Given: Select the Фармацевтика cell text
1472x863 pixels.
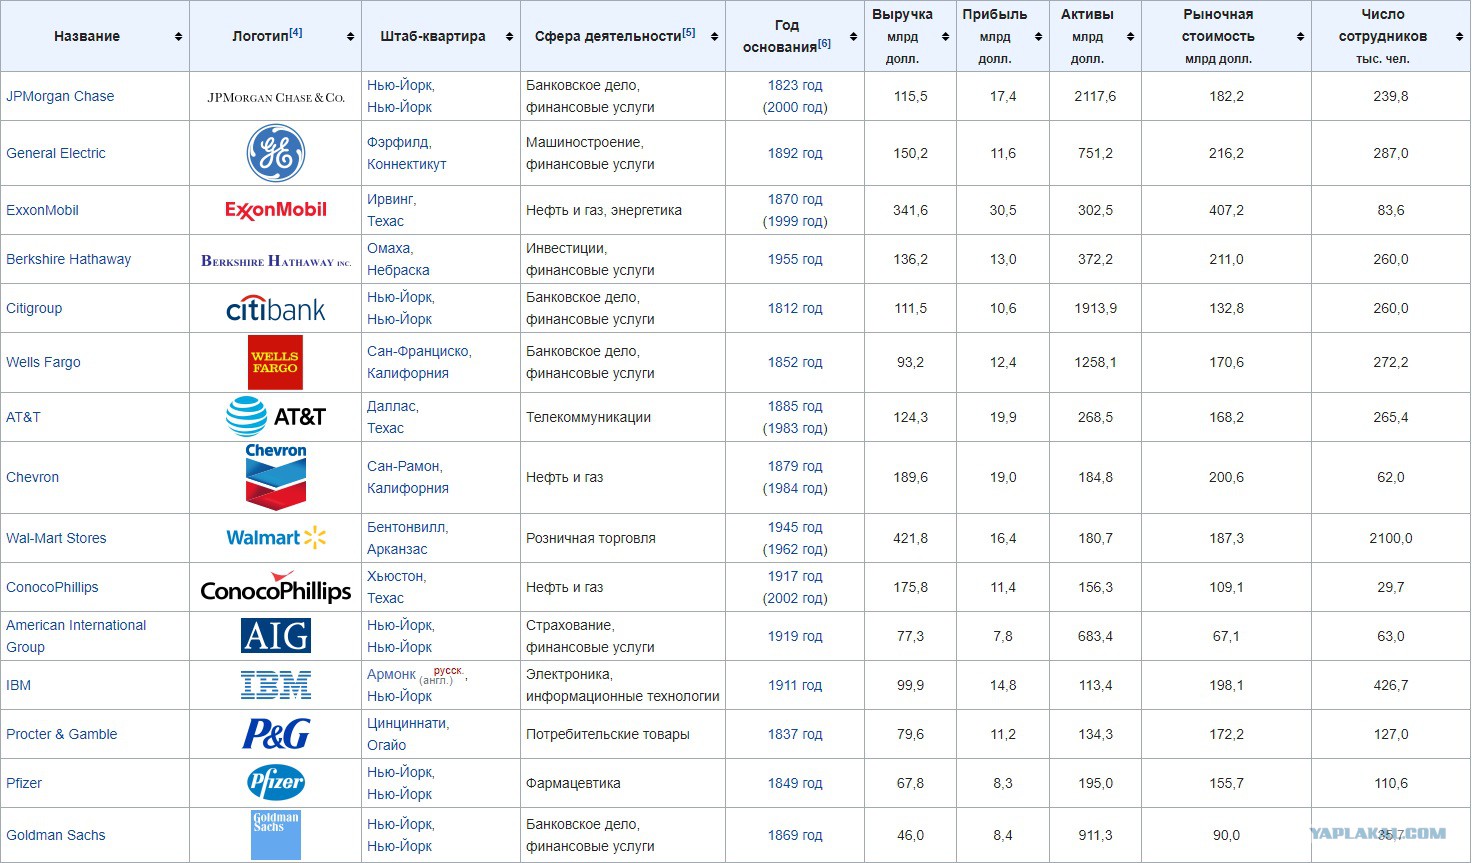Looking at the screenshot, I should click(x=573, y=783).
